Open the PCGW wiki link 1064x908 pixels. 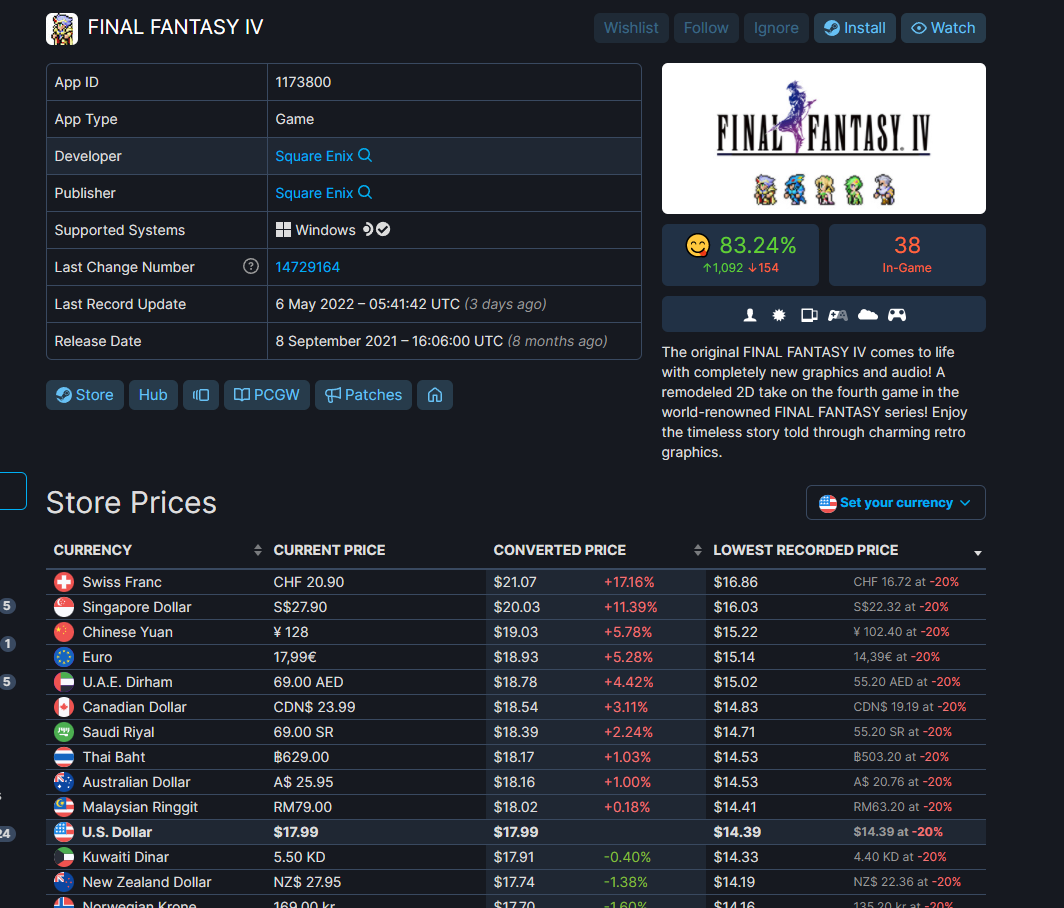(267, 395)
